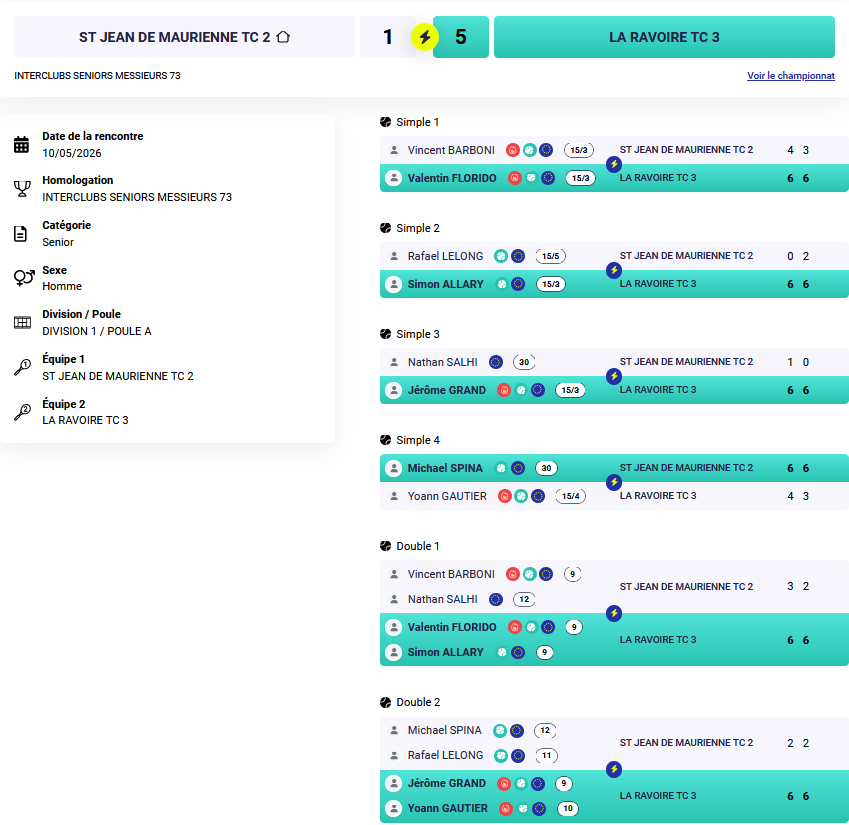Click the lightning badge in Double 1 match

[613, 613]
